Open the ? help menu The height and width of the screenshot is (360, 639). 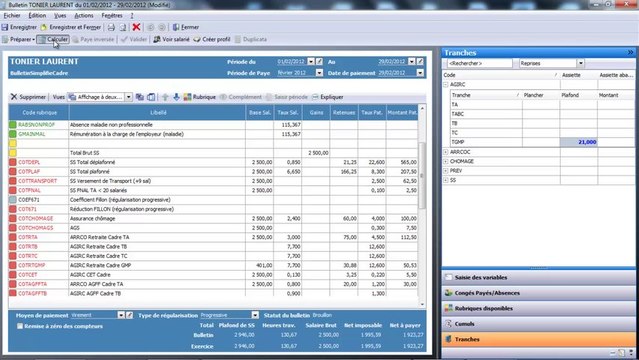click(x=132, y=15)
